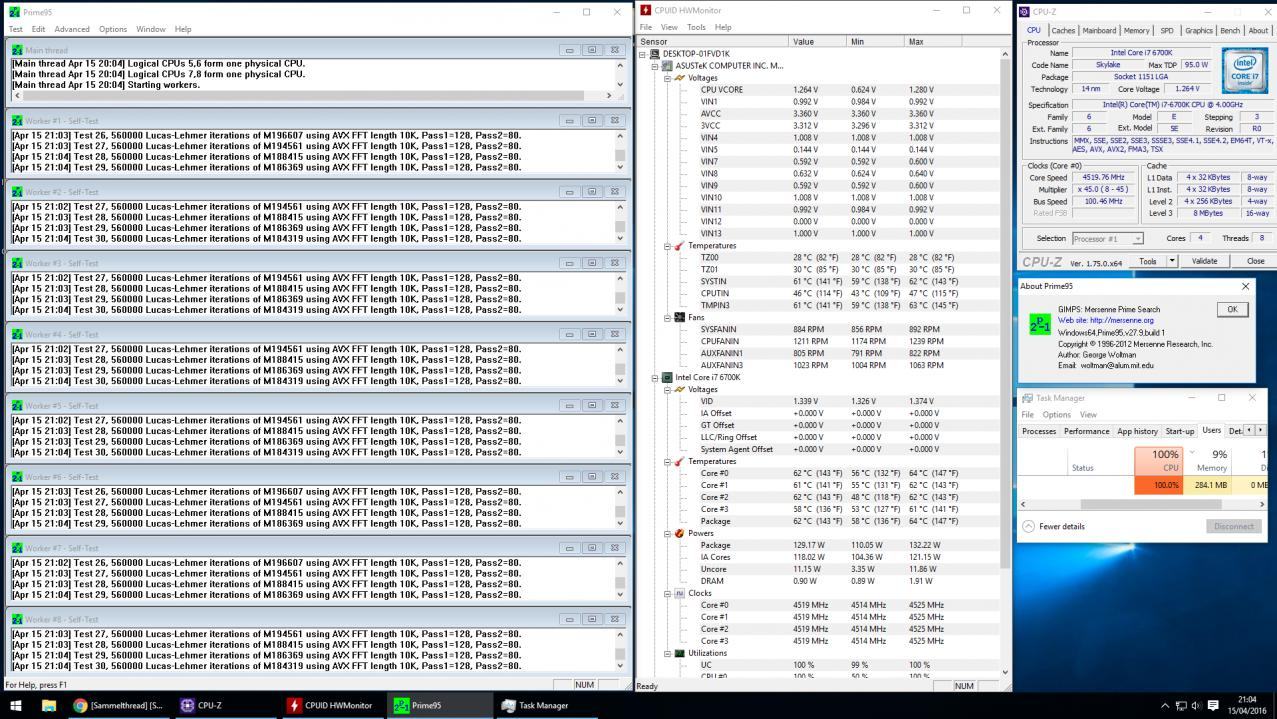Collapse the Utilizations group
The height and width of the screenshot is (719, 1277).
pos(668,654)
